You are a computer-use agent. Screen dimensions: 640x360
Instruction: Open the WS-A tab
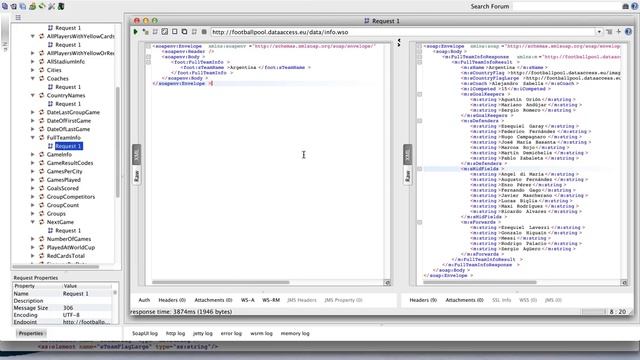tap(247, 300)
